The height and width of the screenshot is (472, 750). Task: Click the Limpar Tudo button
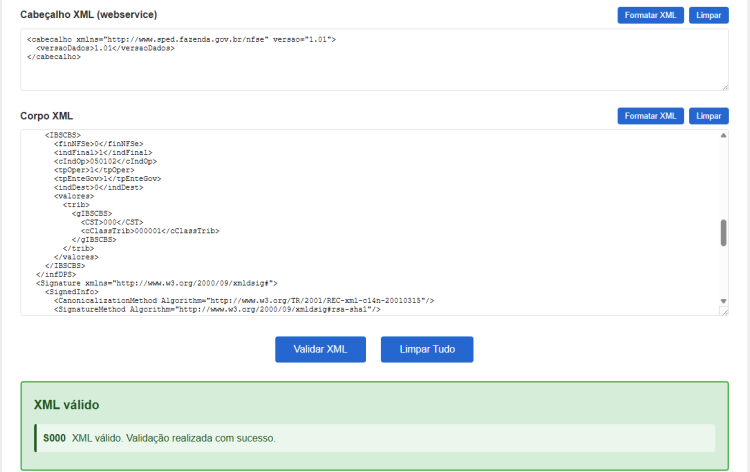(x=427, y=350)
